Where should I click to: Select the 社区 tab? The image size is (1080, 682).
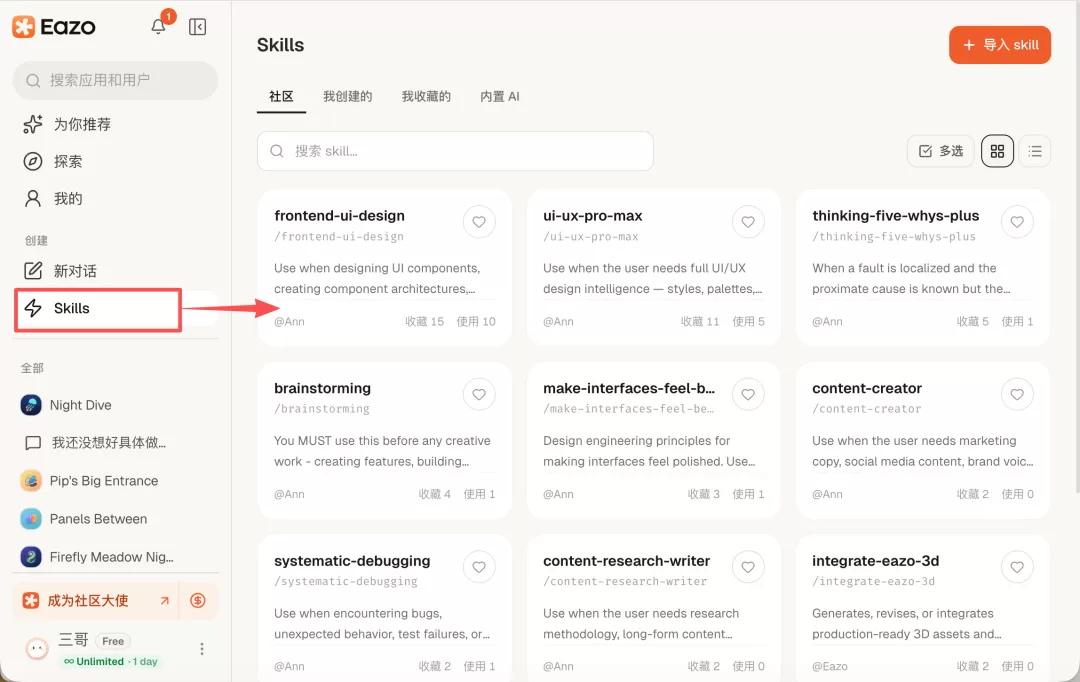[281, 96]
